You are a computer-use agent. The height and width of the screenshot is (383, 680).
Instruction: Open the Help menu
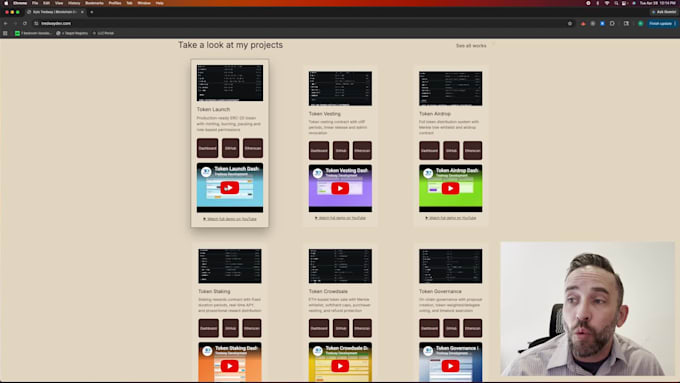point(160,3)
